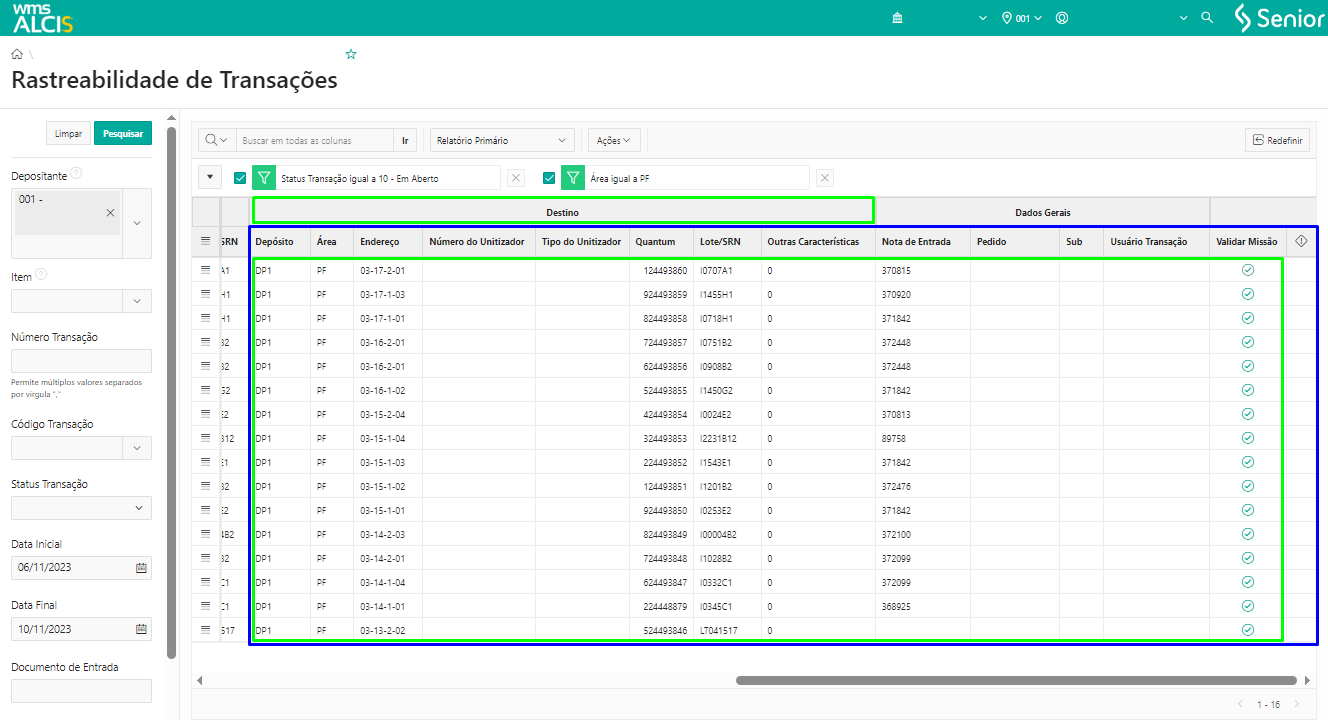Sort by the Endereço column header
The width and height of the screenshot is (1328, 720).
pyautogui.click(x=379, y=241)
